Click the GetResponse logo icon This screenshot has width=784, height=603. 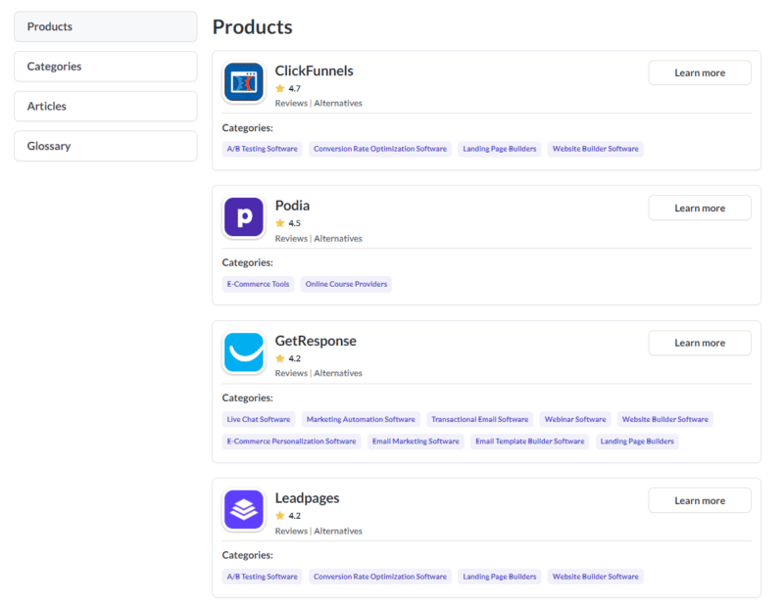(x=244, y=352)
